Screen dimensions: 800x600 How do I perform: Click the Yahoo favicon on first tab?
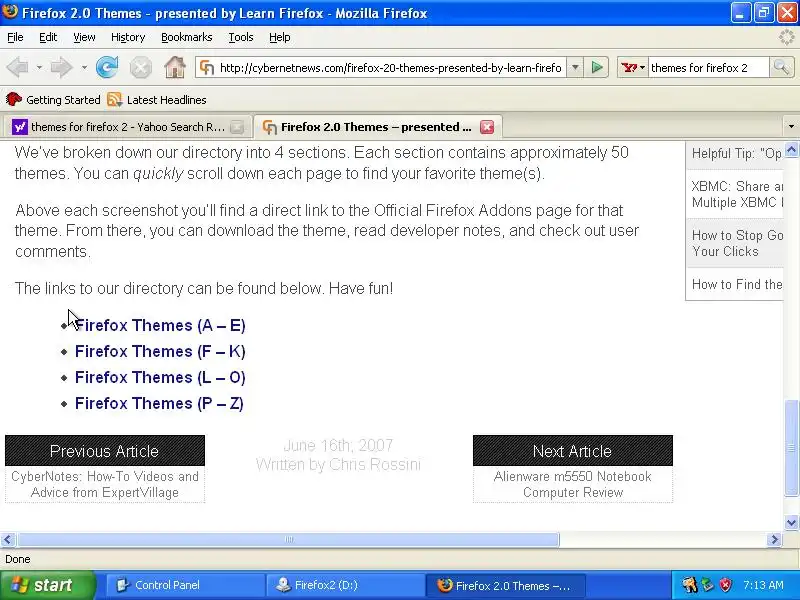click(19, 127)
